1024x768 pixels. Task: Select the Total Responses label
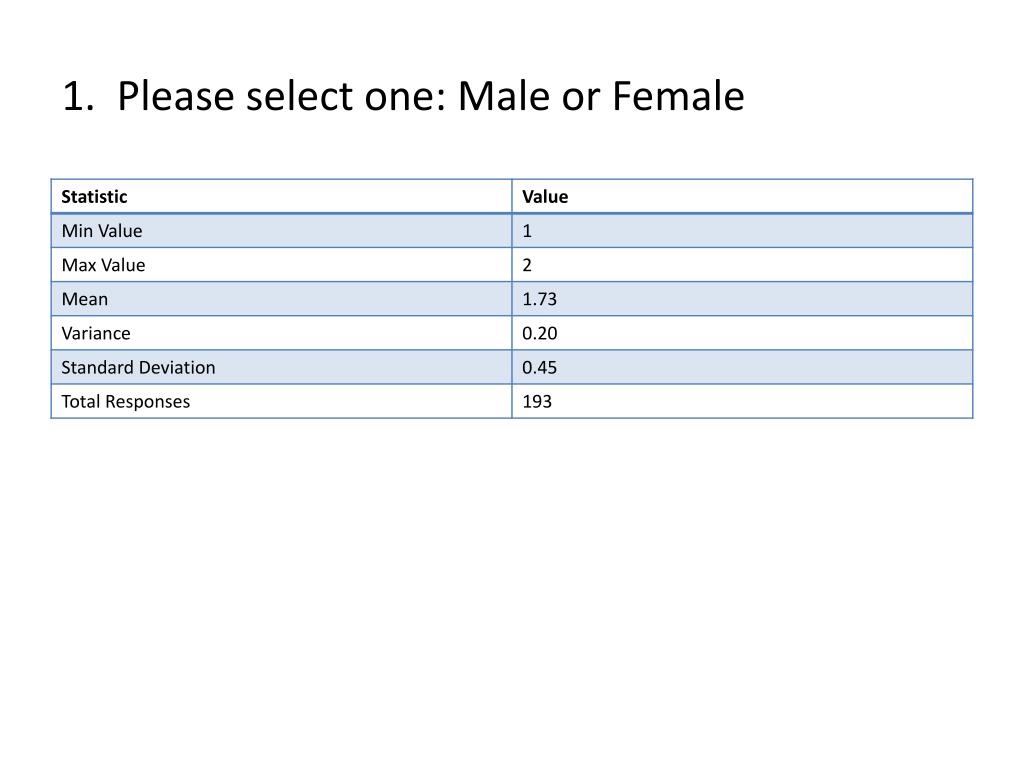coord(125,401)
